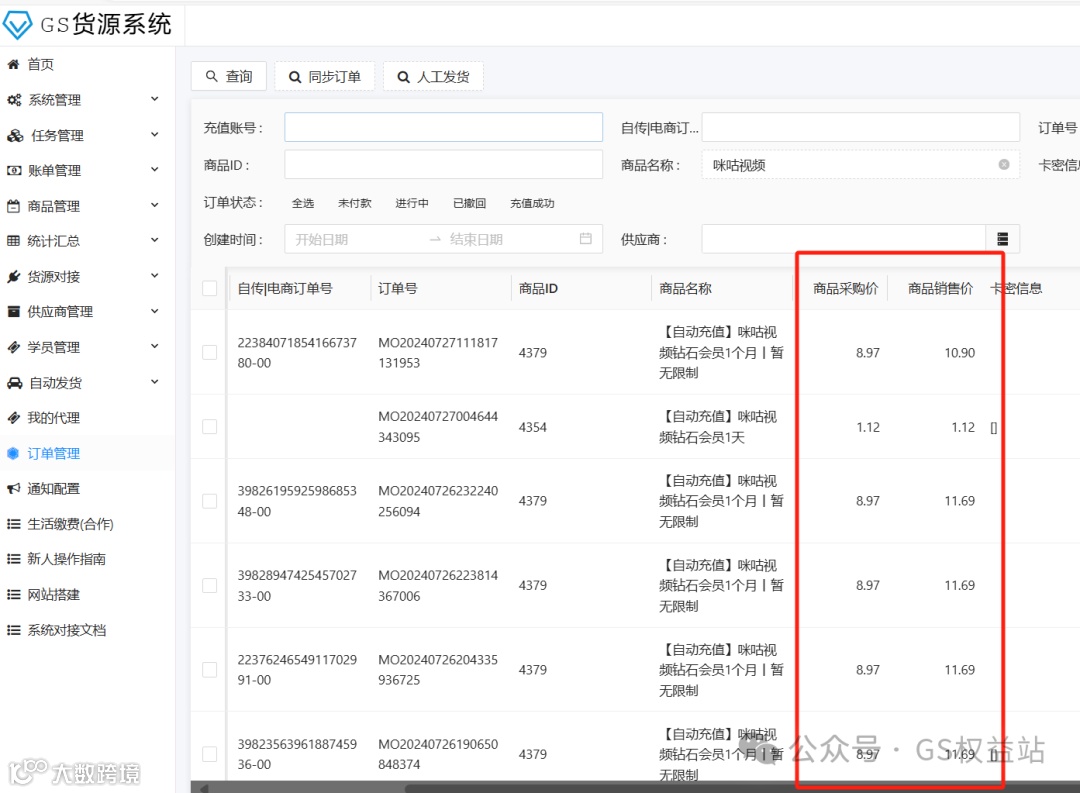The width and height of the screenshot is (1080, 793).
Task: Click the 货源对接 plug icon
Action: point(13,277)
